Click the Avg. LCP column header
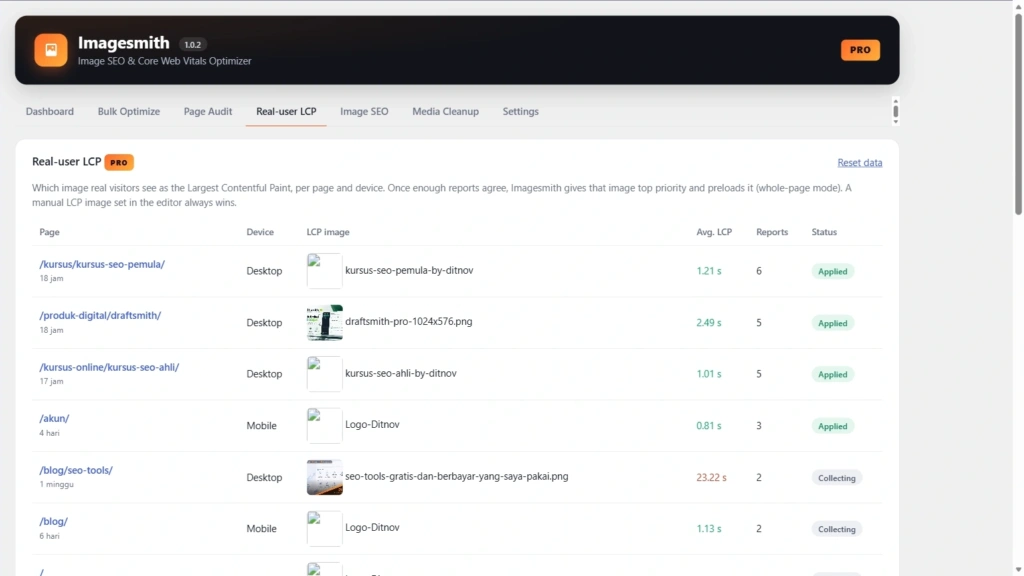The image size is (1024, 576). 714,232
